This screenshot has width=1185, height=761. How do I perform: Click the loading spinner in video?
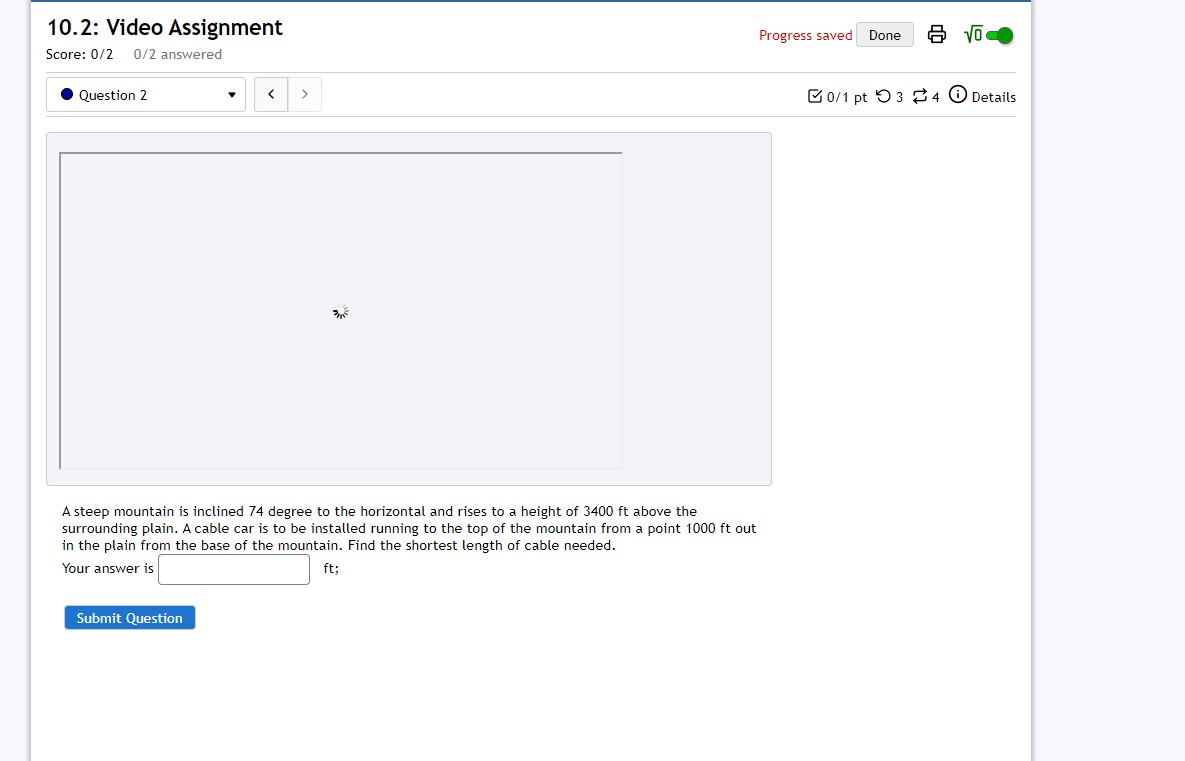[x=341, y=311]
